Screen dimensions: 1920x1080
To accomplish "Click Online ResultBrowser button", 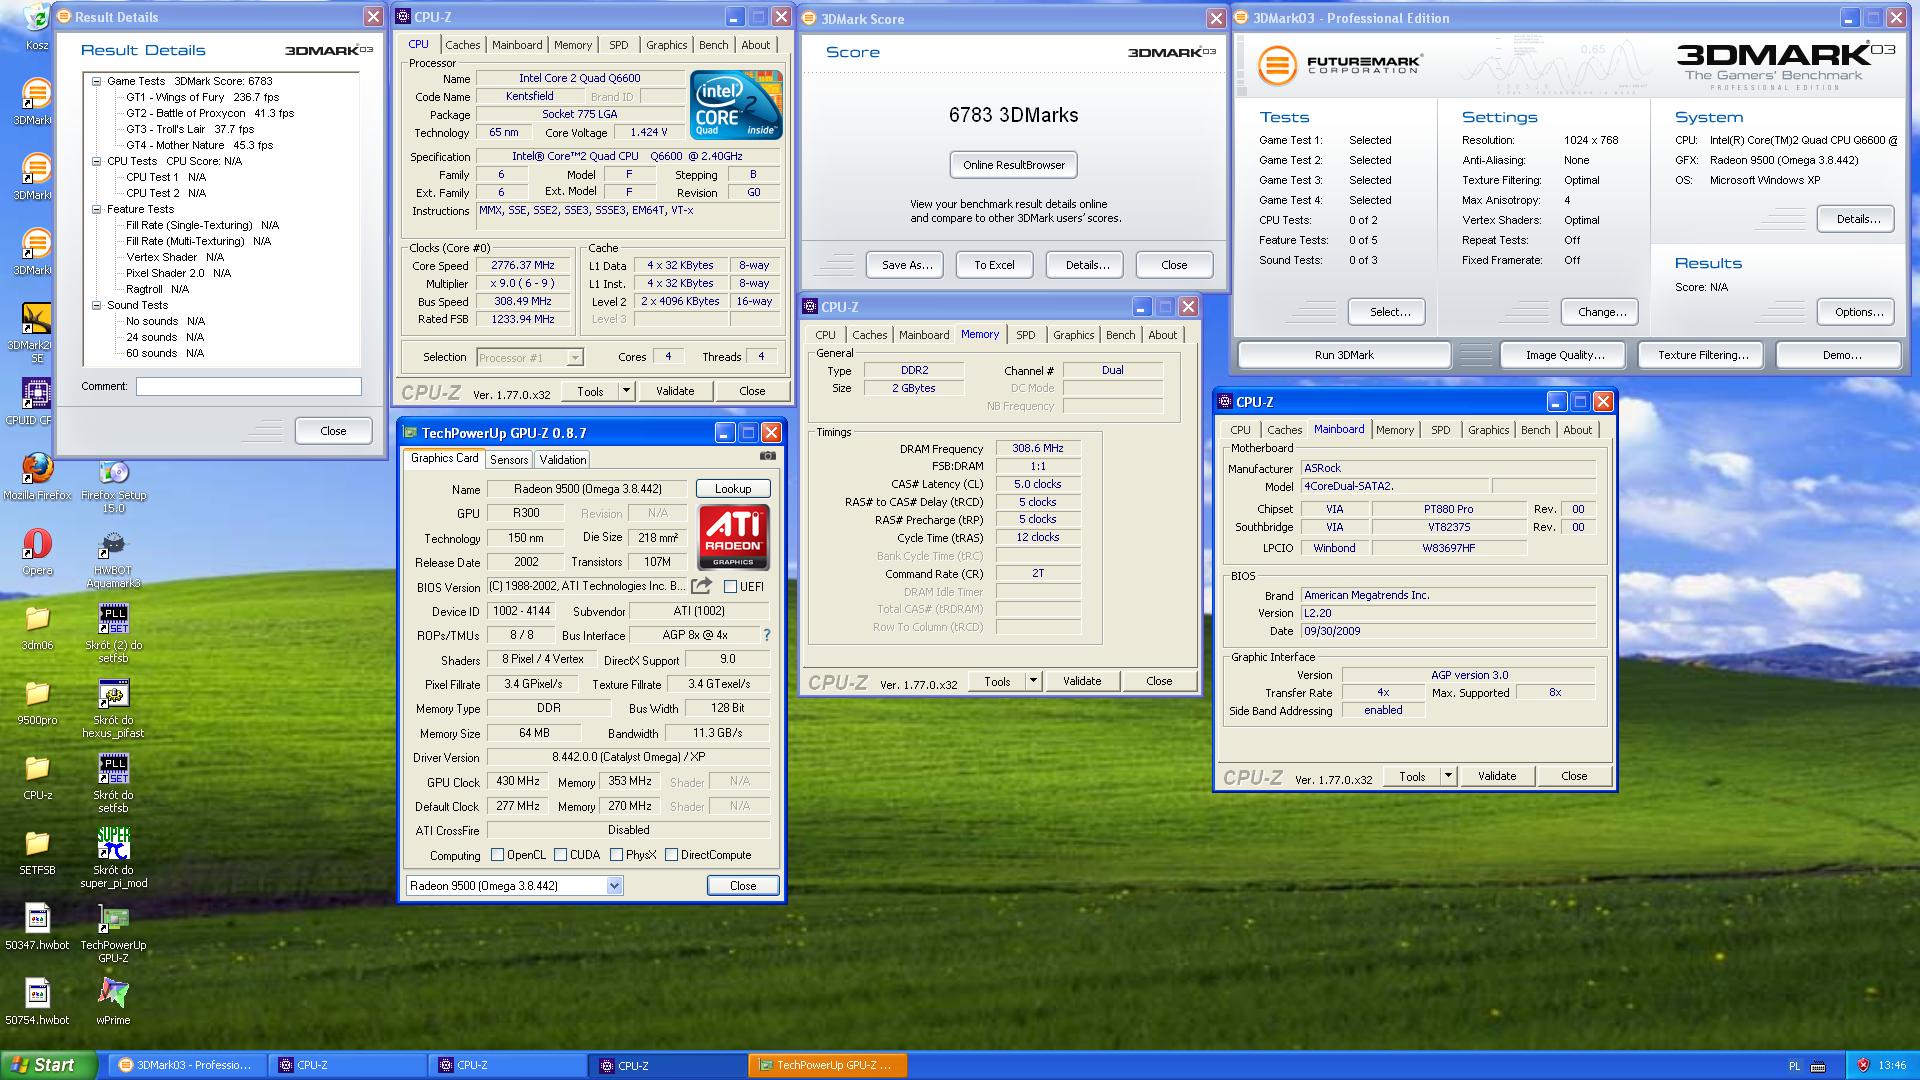I will click(x=1013, y=165).
